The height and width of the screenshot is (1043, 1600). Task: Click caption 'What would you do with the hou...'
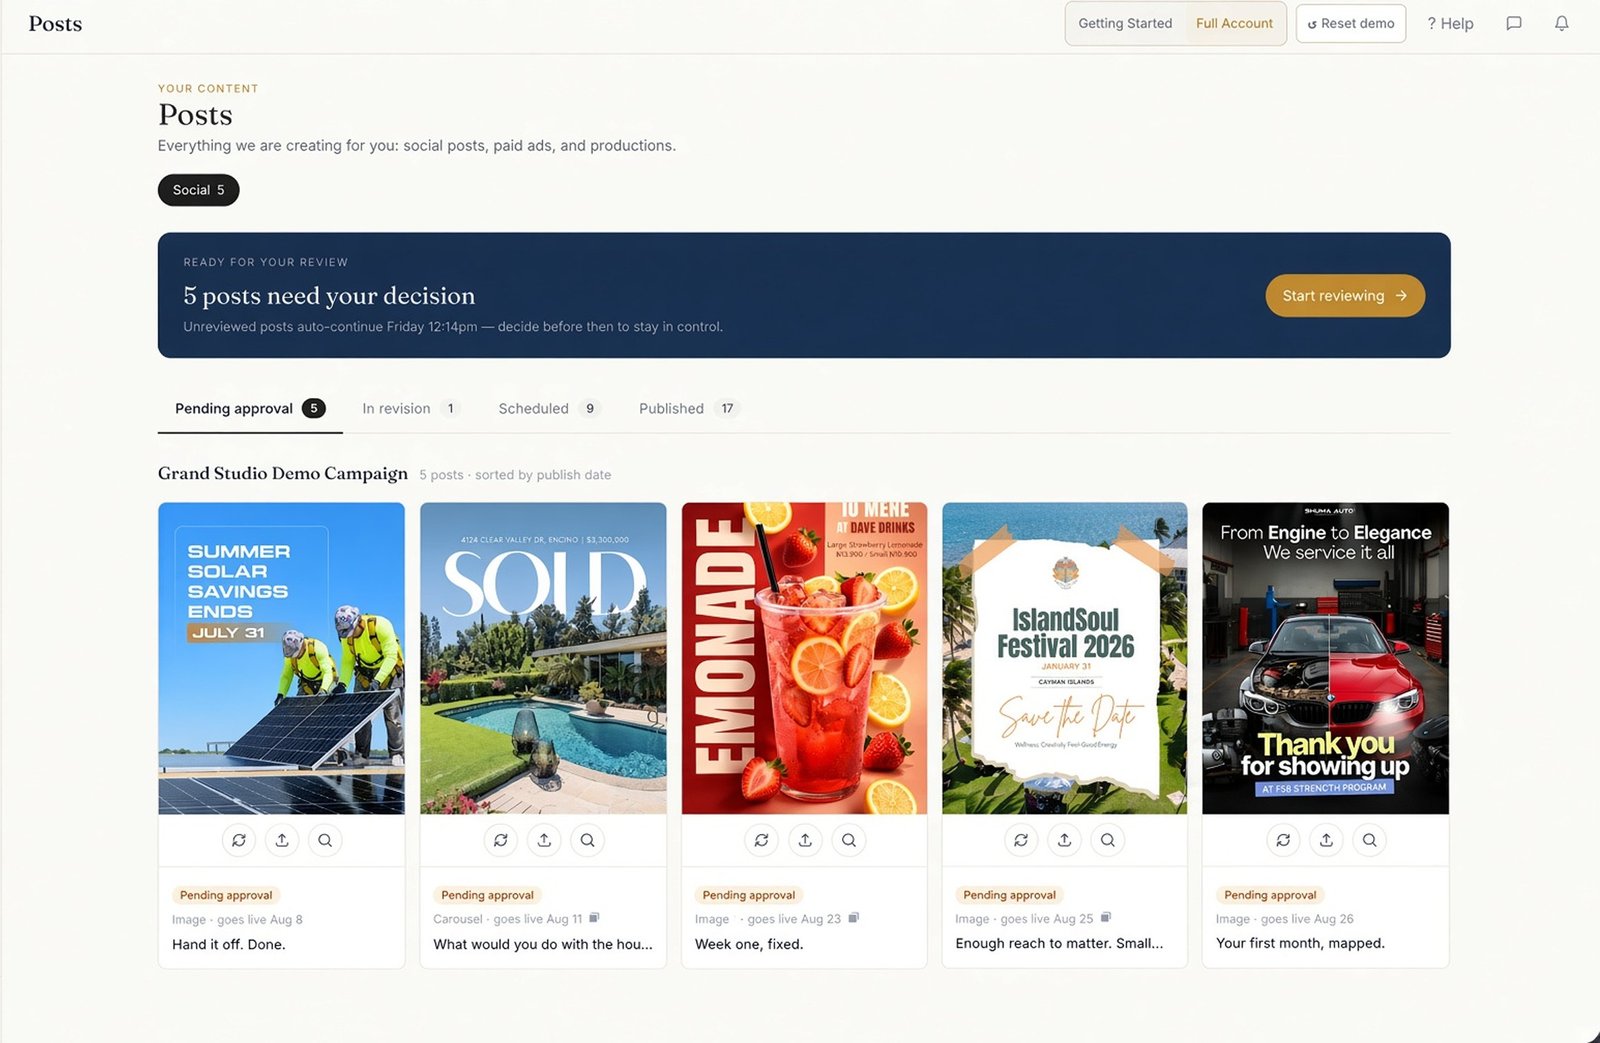coord(543,944)
